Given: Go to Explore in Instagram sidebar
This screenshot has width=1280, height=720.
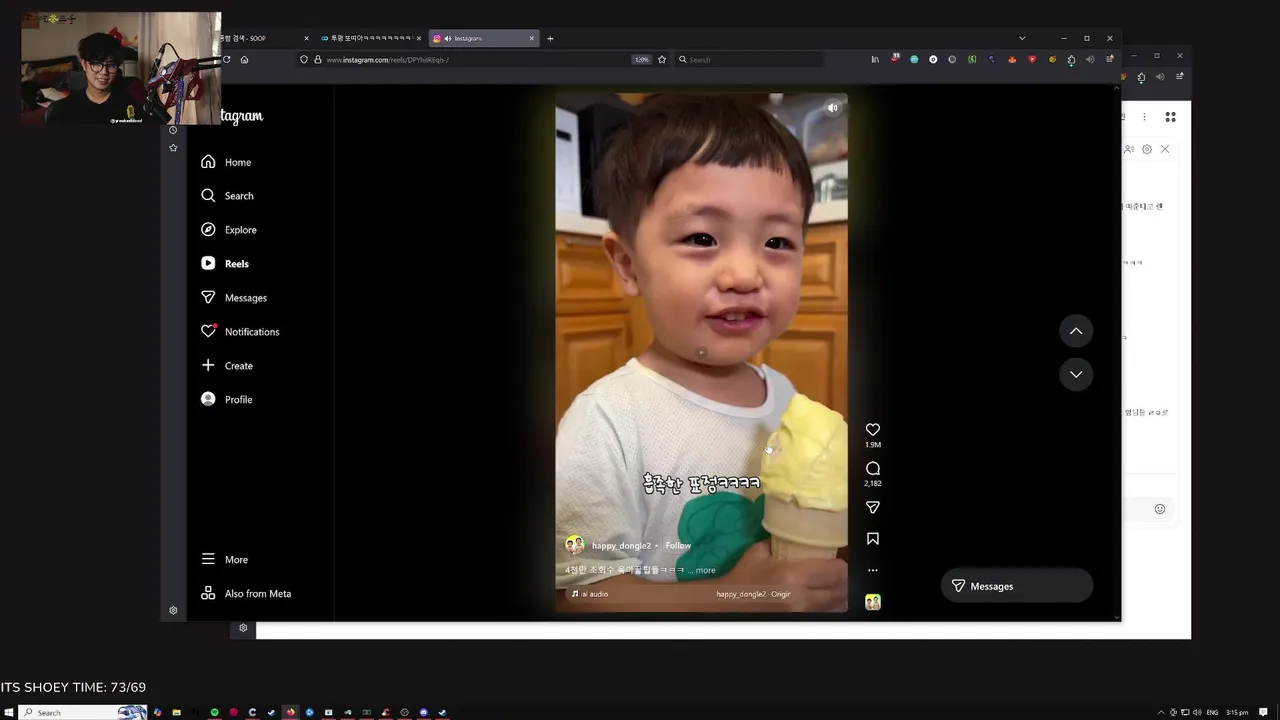Looking at the screenshot, I should point(229,230).
